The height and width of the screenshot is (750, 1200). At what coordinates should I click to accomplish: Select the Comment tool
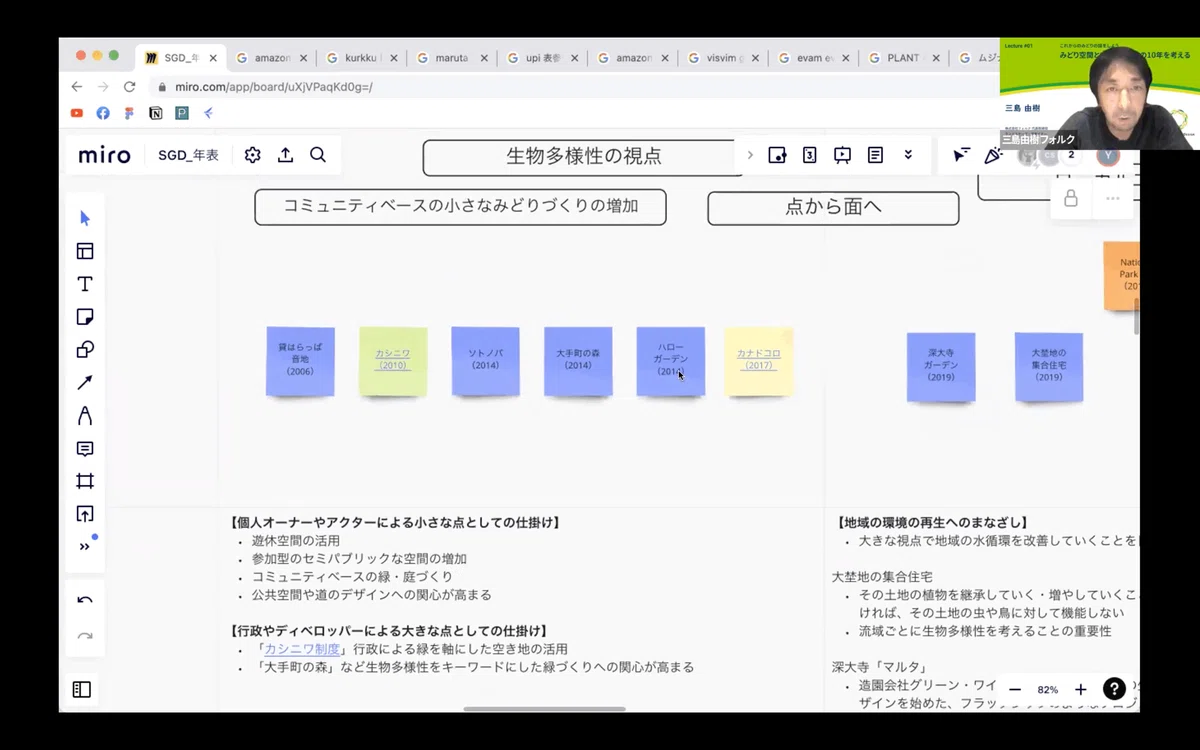tap(85, 449)
